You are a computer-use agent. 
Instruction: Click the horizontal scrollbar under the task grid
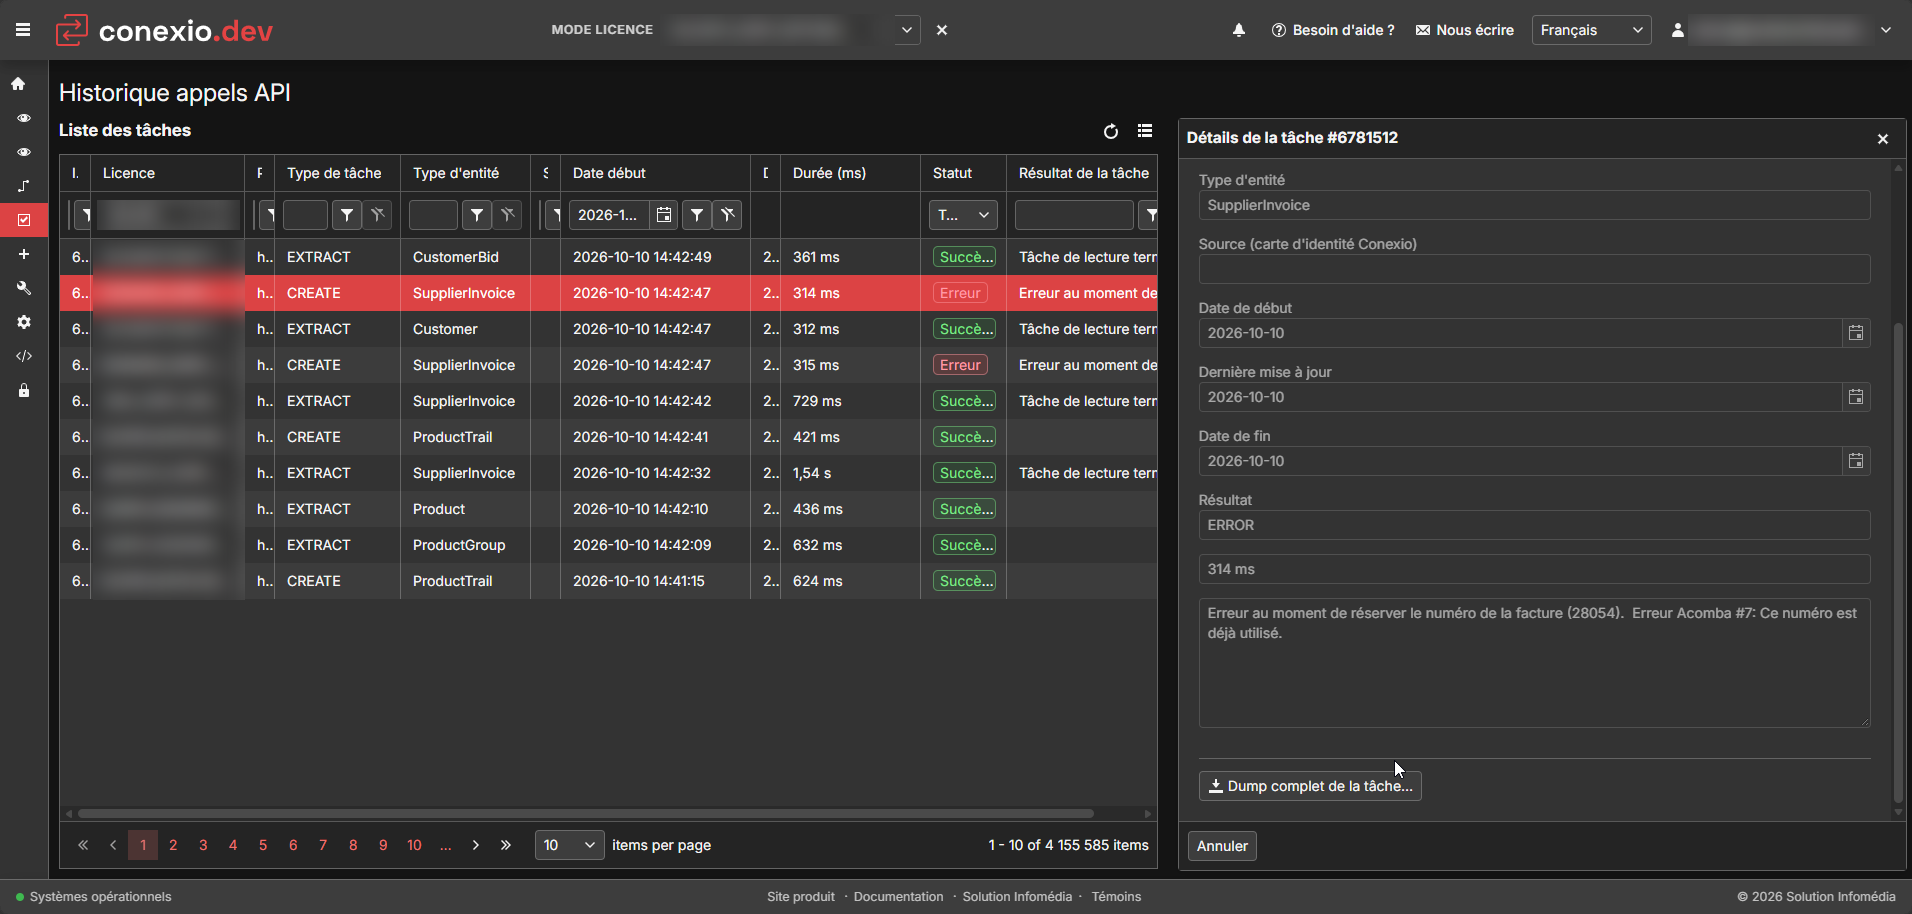[x=585, y=814]
